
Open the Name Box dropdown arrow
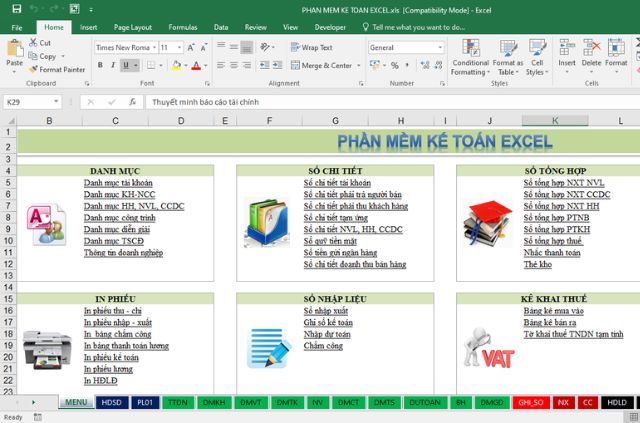point(56,102)
